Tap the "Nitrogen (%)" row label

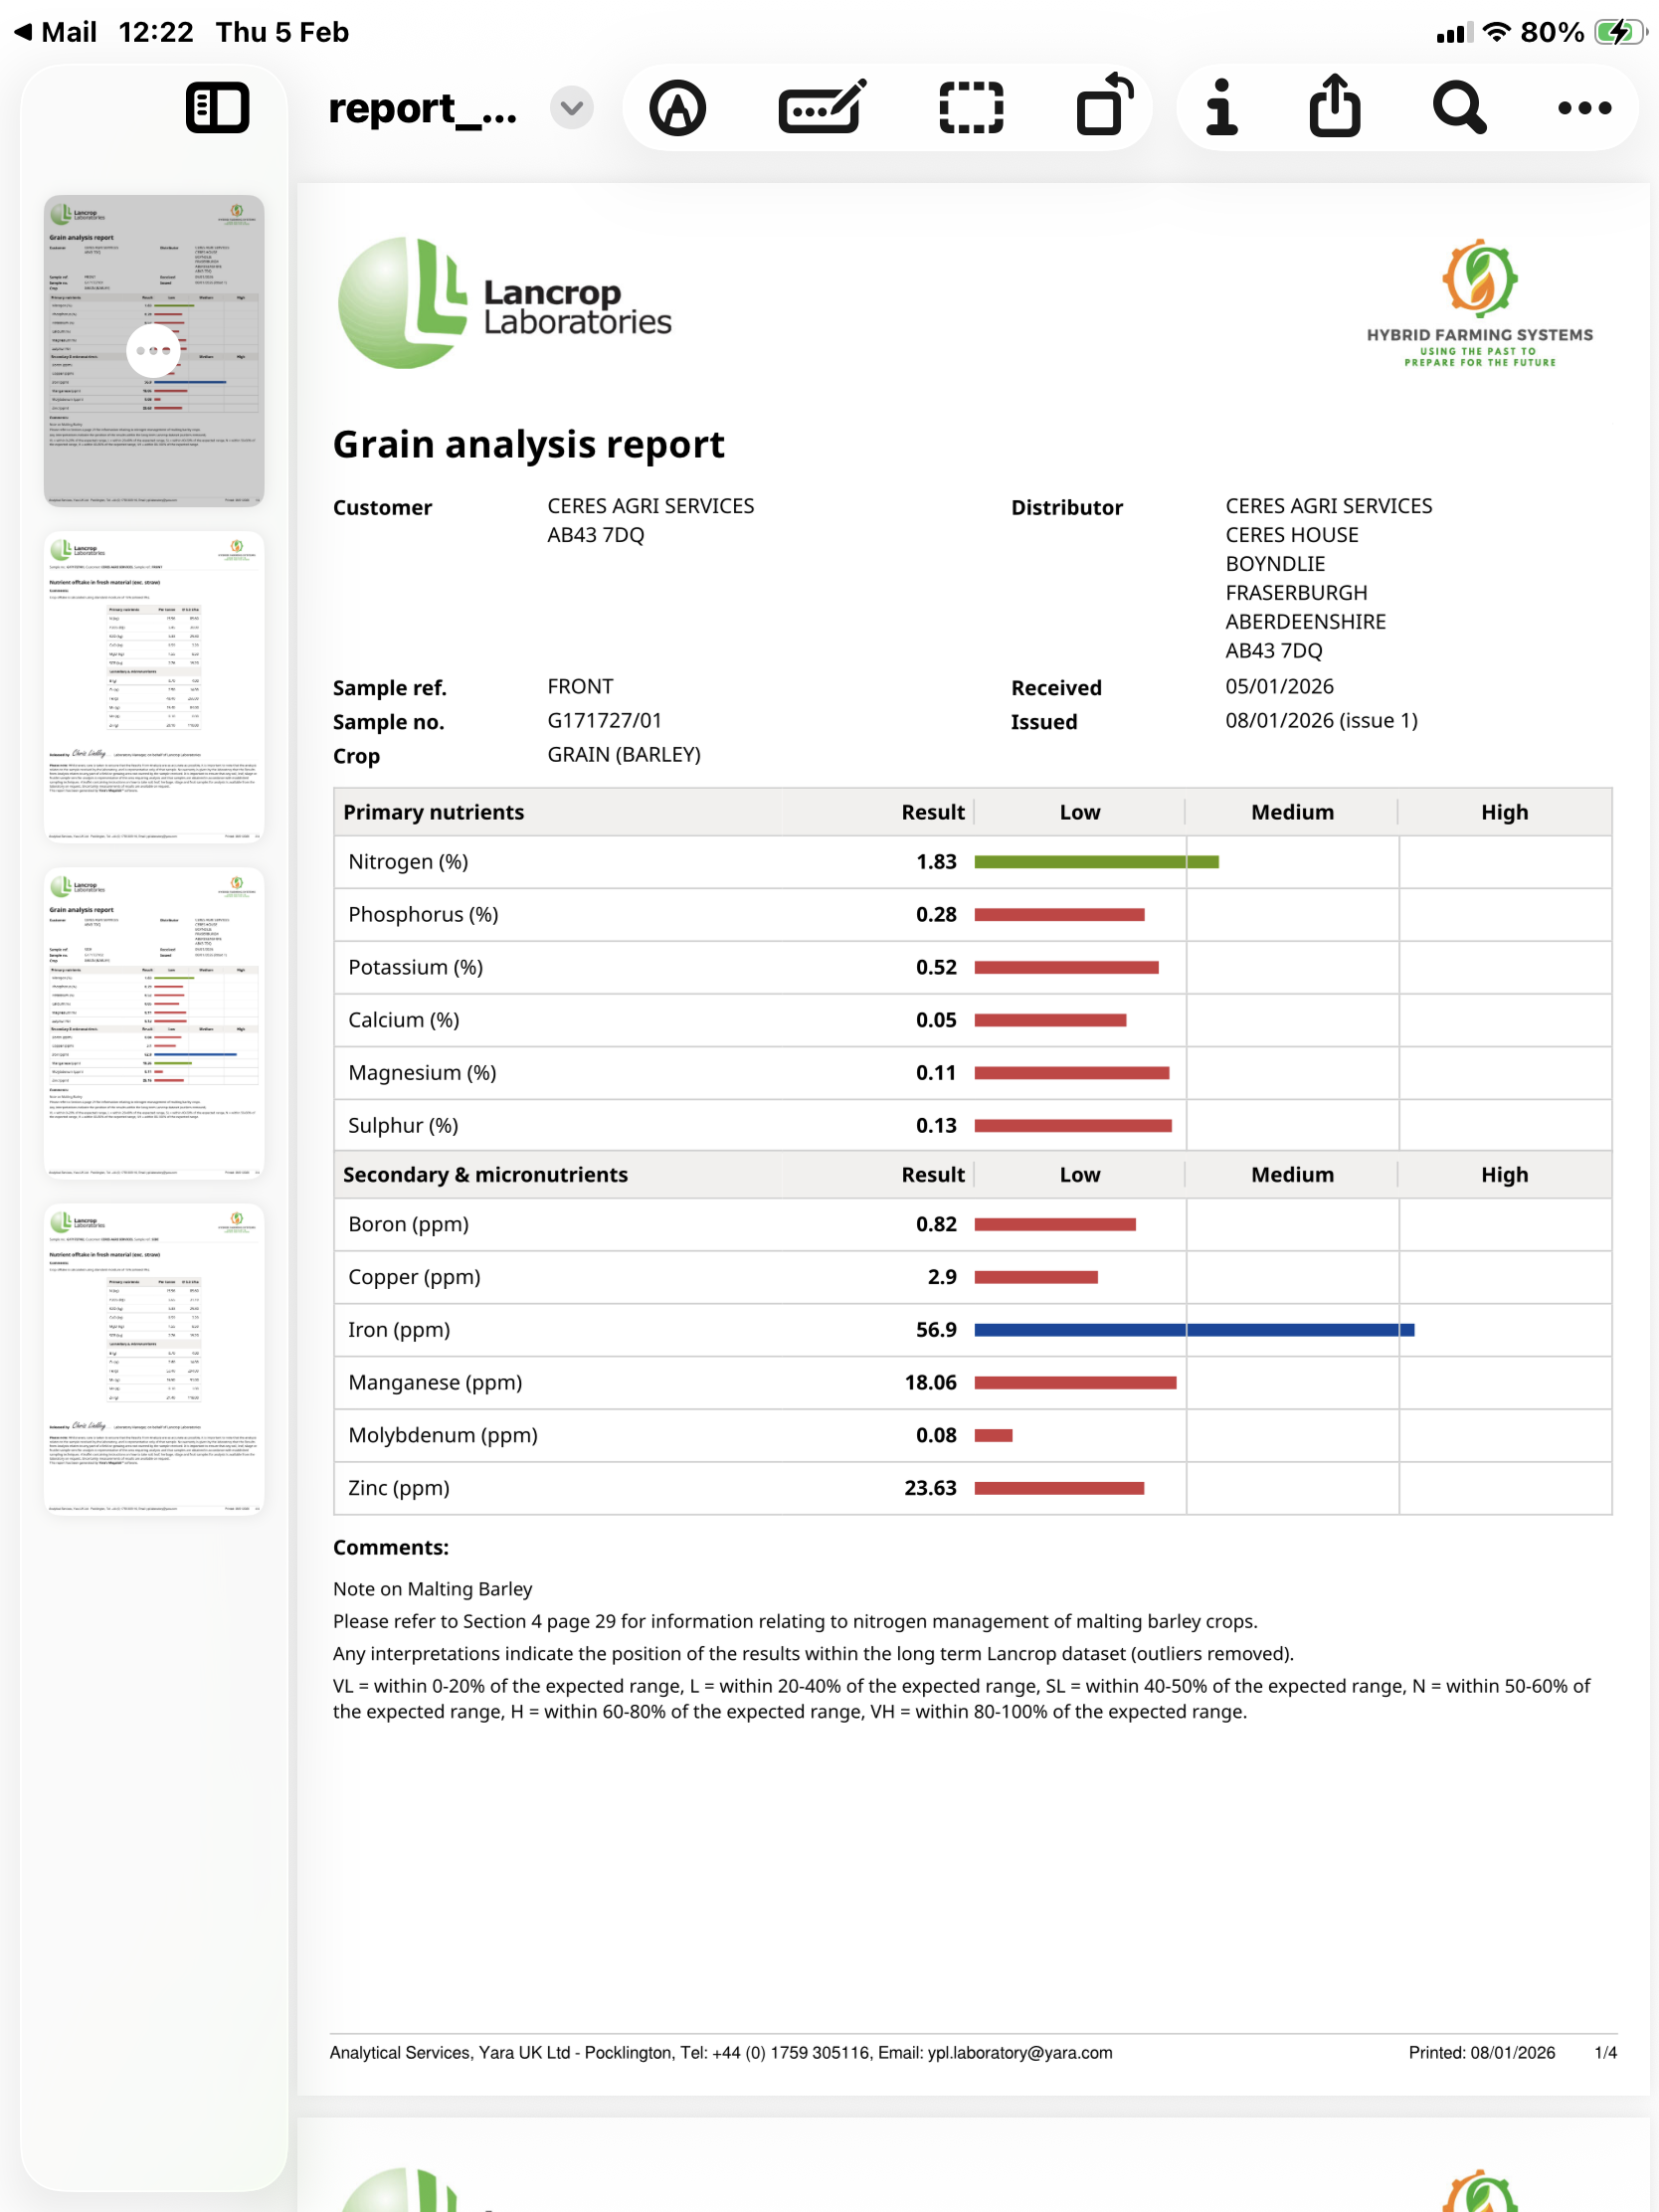coord(408,862)
